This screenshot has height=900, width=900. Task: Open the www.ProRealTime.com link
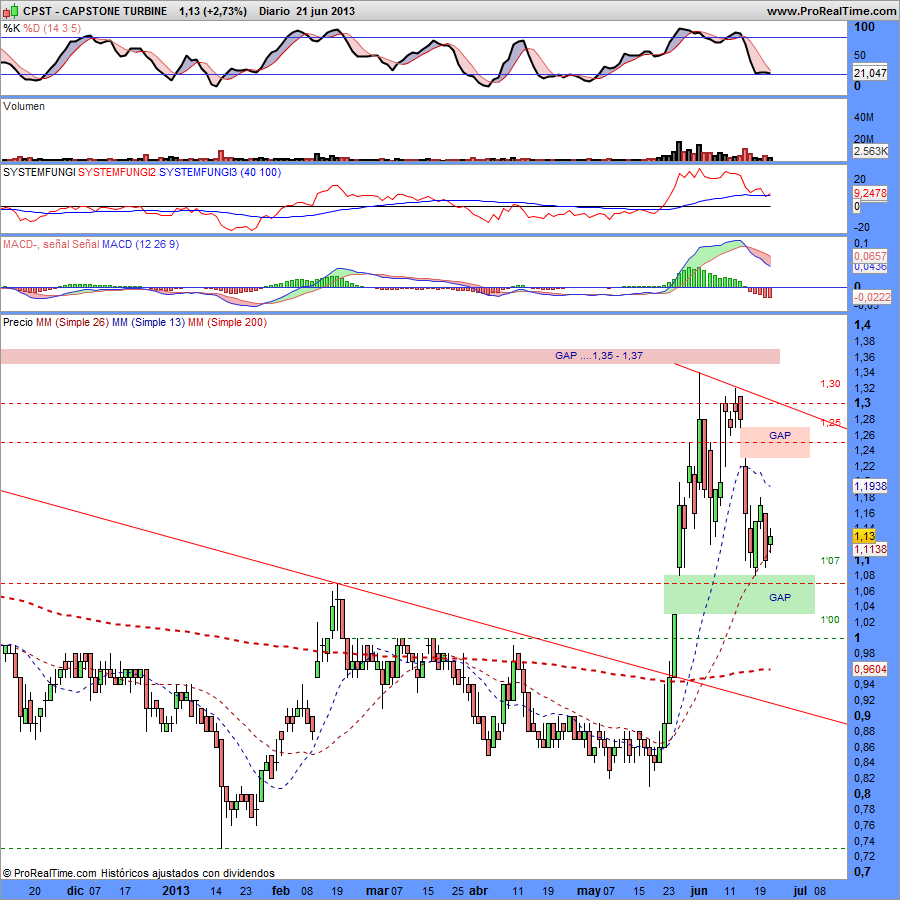point(831,11)
